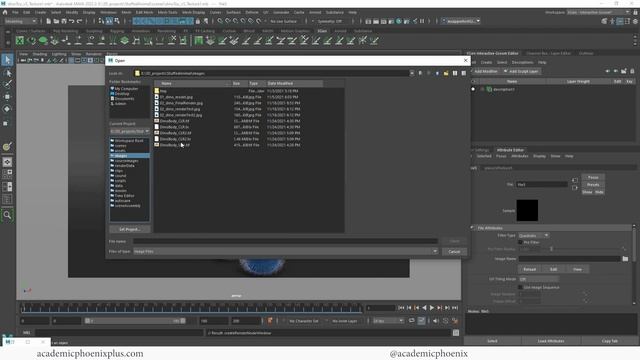Click Cancel in the Open dialog
The height and width of the screenshot is (360, 640).
tap(454, 251)
